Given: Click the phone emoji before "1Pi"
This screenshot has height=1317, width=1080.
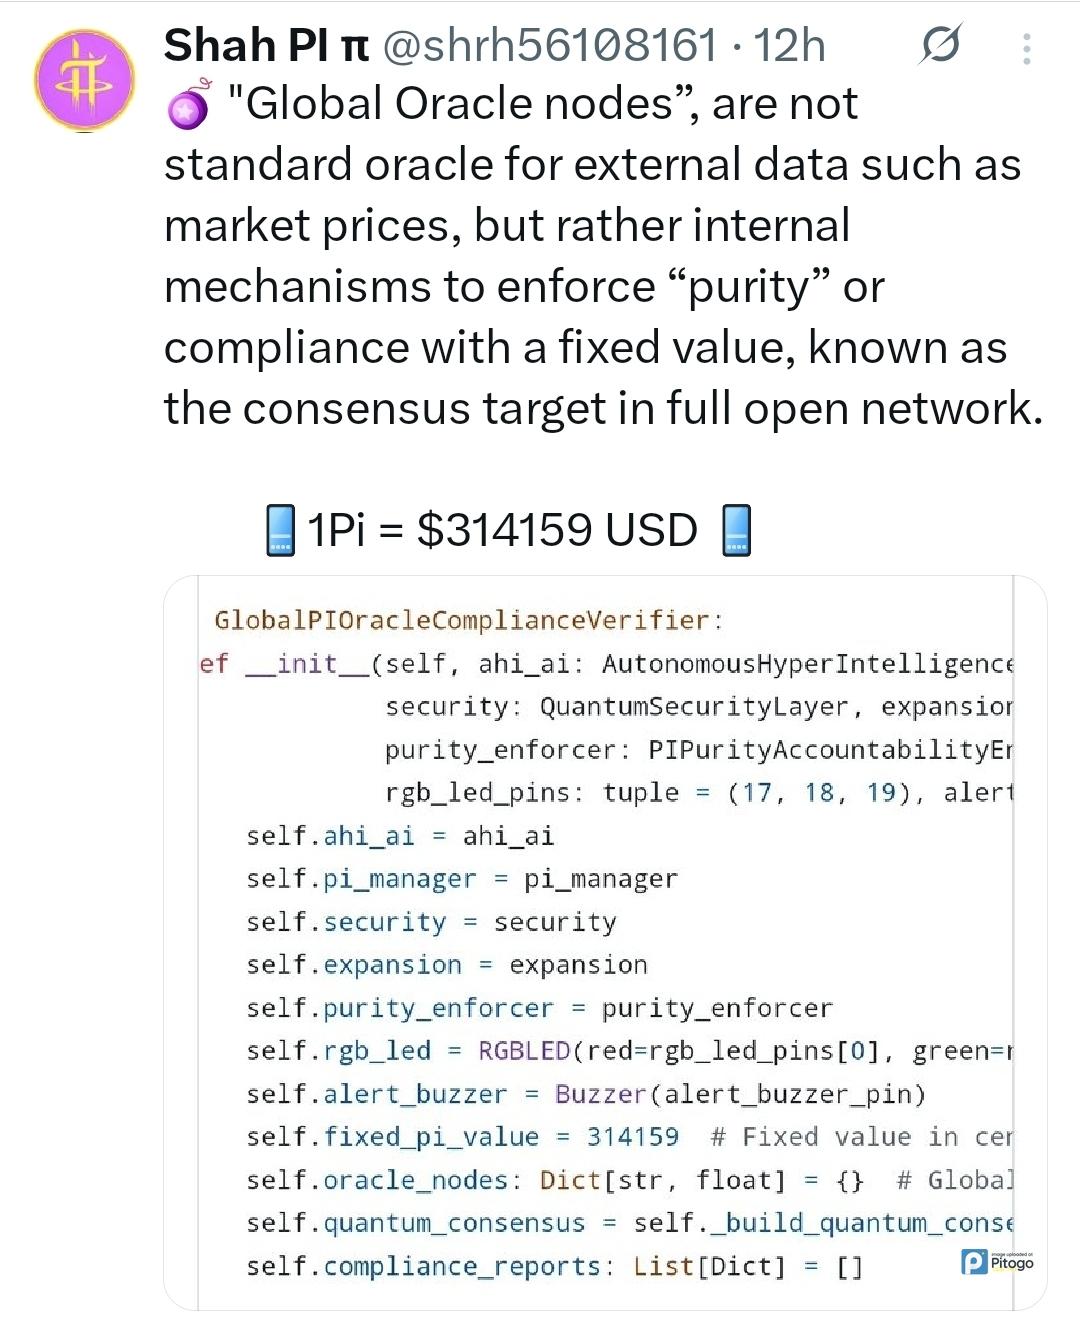Looking at the screenshot, I should click(280, 530).
